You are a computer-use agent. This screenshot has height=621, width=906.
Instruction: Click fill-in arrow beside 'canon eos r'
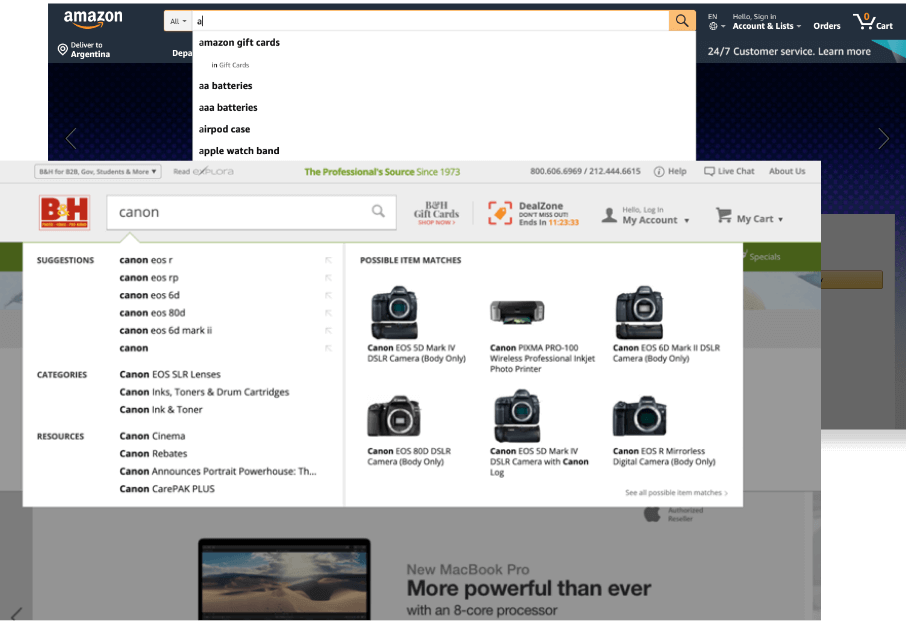[x=328, y=261]
